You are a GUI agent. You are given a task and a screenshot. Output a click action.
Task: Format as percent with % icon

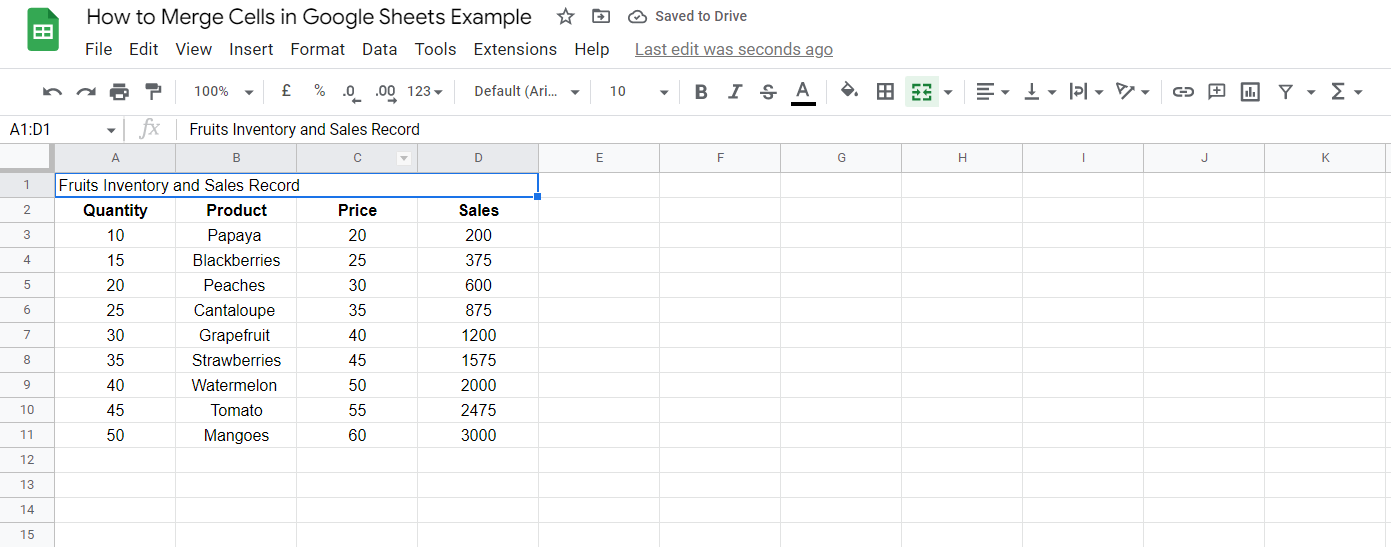[x=319, y=91]
